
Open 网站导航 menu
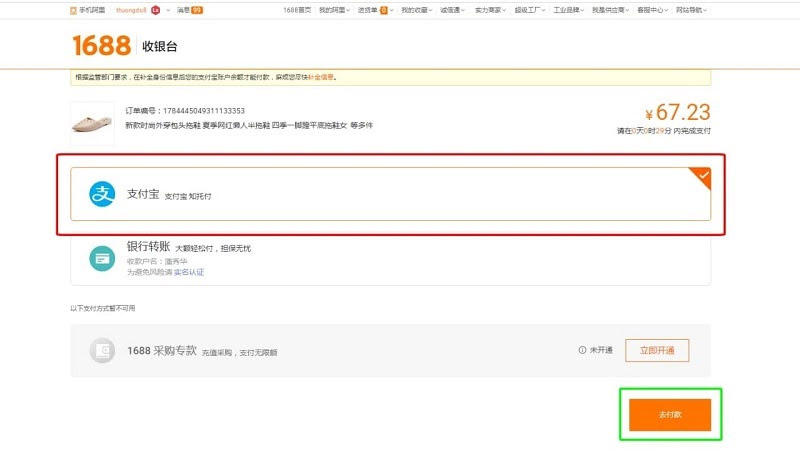(691, 10)
